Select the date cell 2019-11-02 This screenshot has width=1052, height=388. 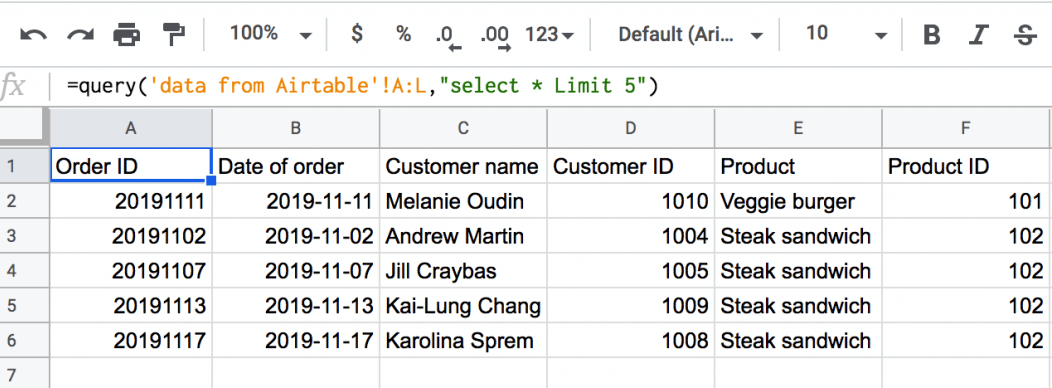click(x=296, y=236)
